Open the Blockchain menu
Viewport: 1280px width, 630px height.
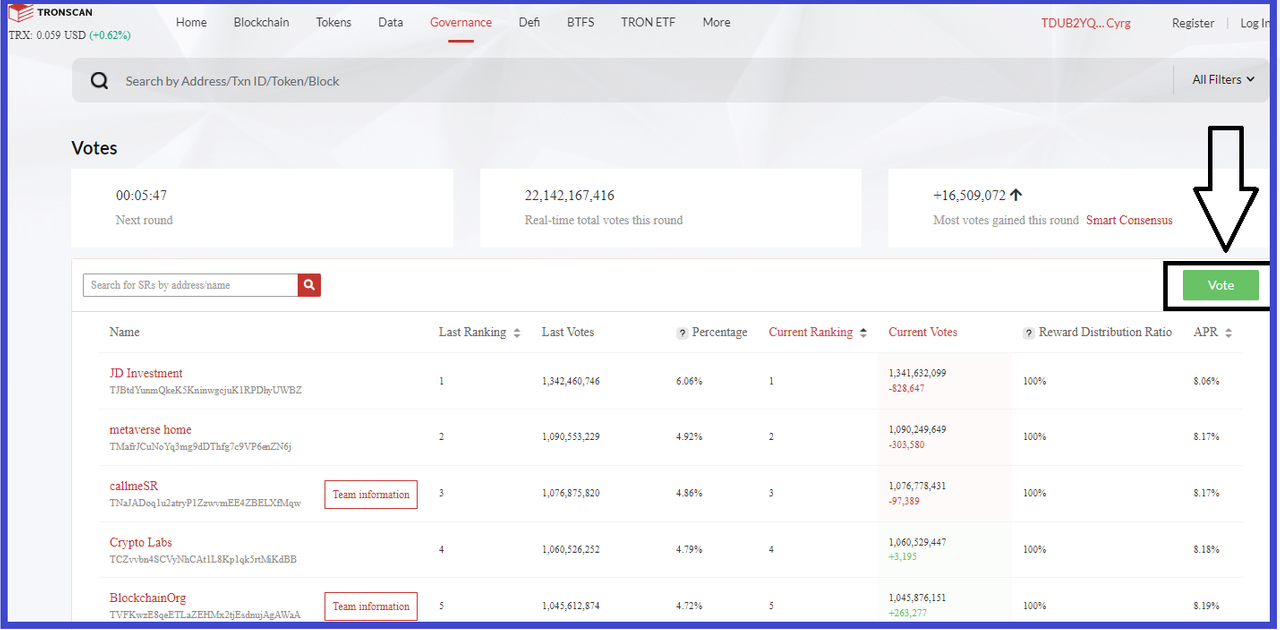pos(261,22)
